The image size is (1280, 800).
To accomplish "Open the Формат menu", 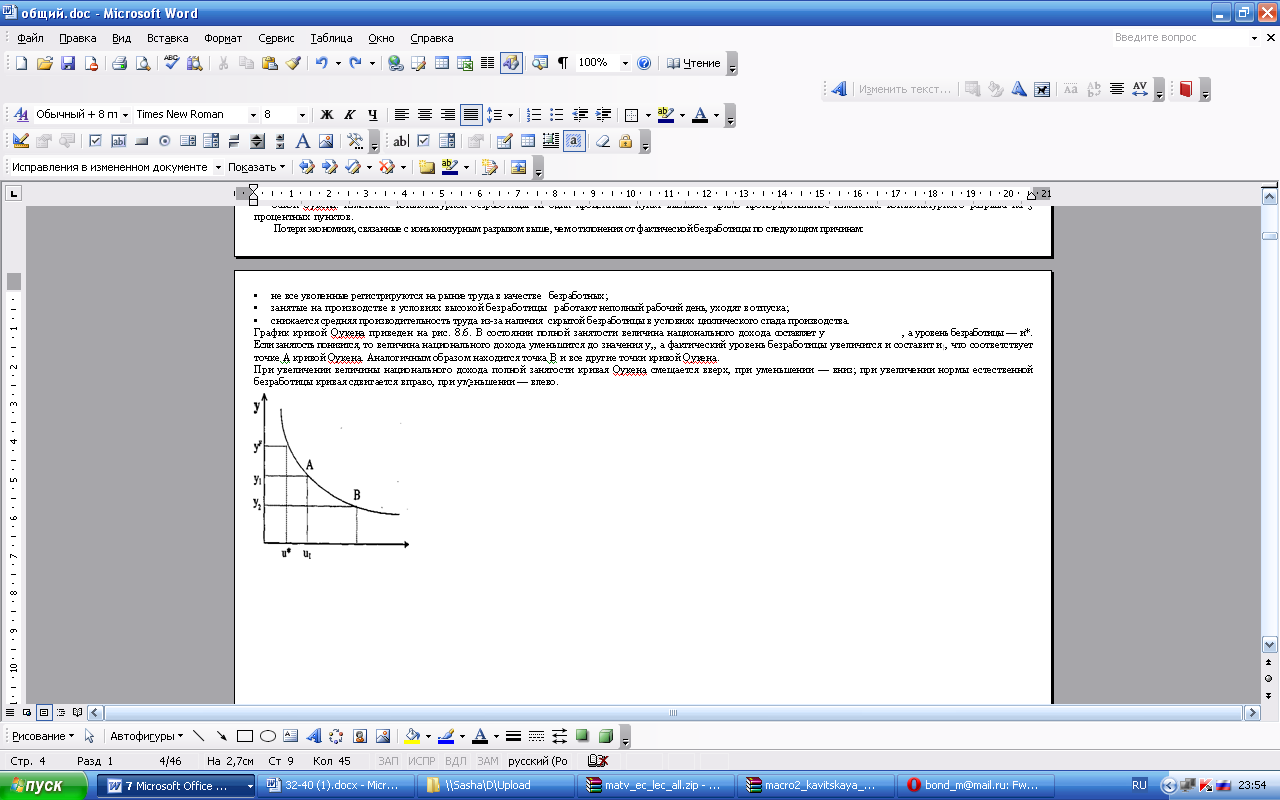I will coord(223,38).
